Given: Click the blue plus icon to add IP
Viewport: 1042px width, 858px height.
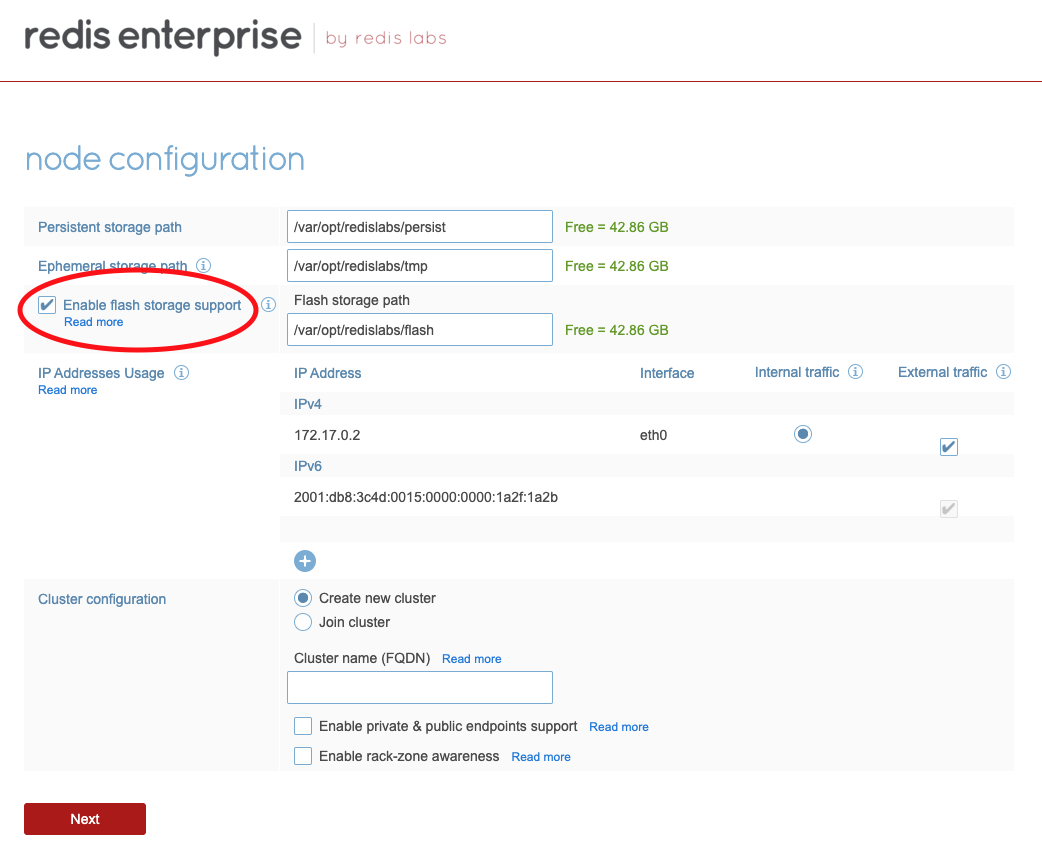Looking at the screenshot, I should click(x=305, y=561).
